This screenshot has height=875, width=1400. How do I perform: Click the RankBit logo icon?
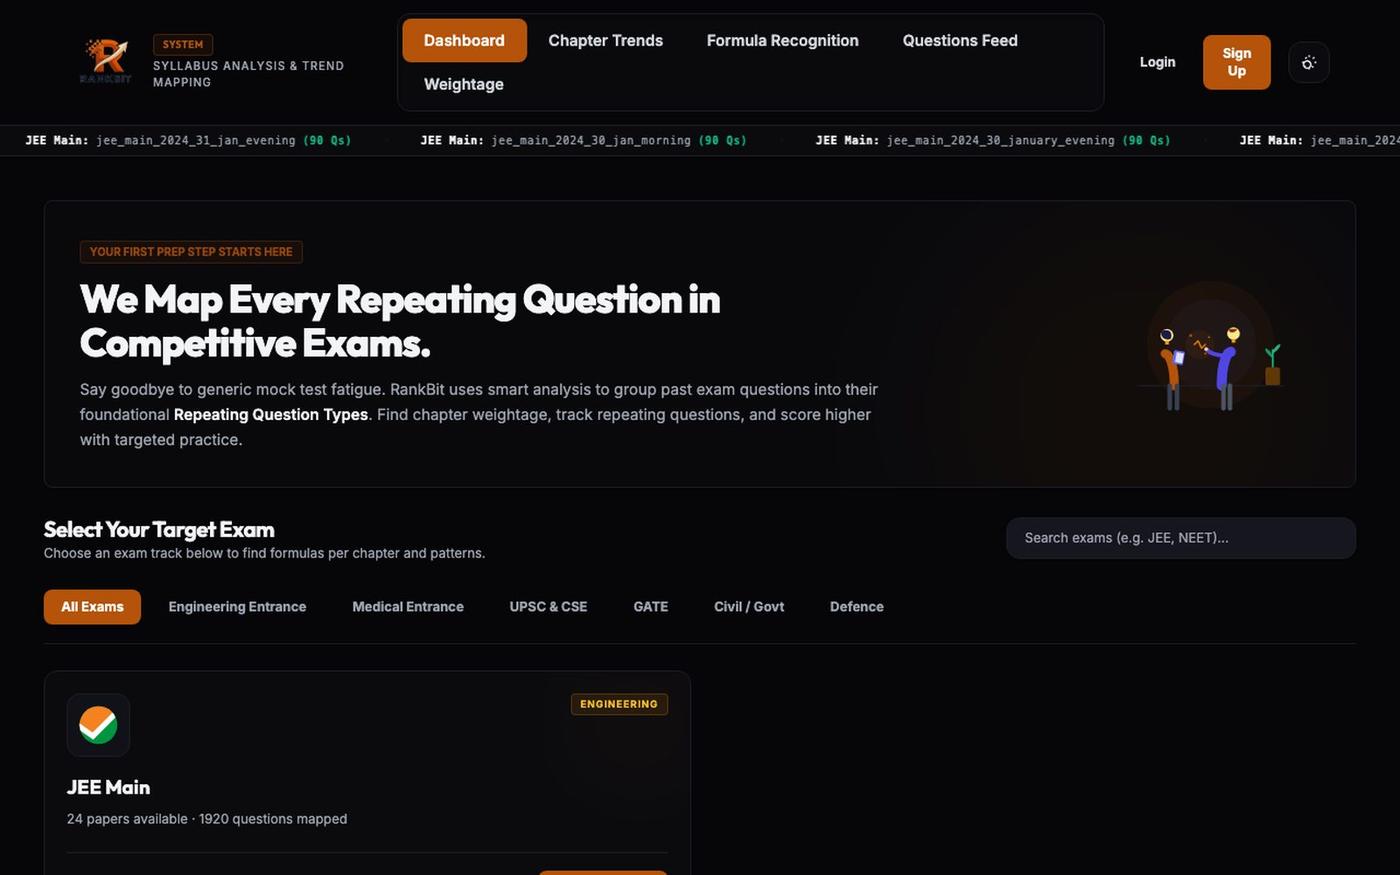(105, 61)
